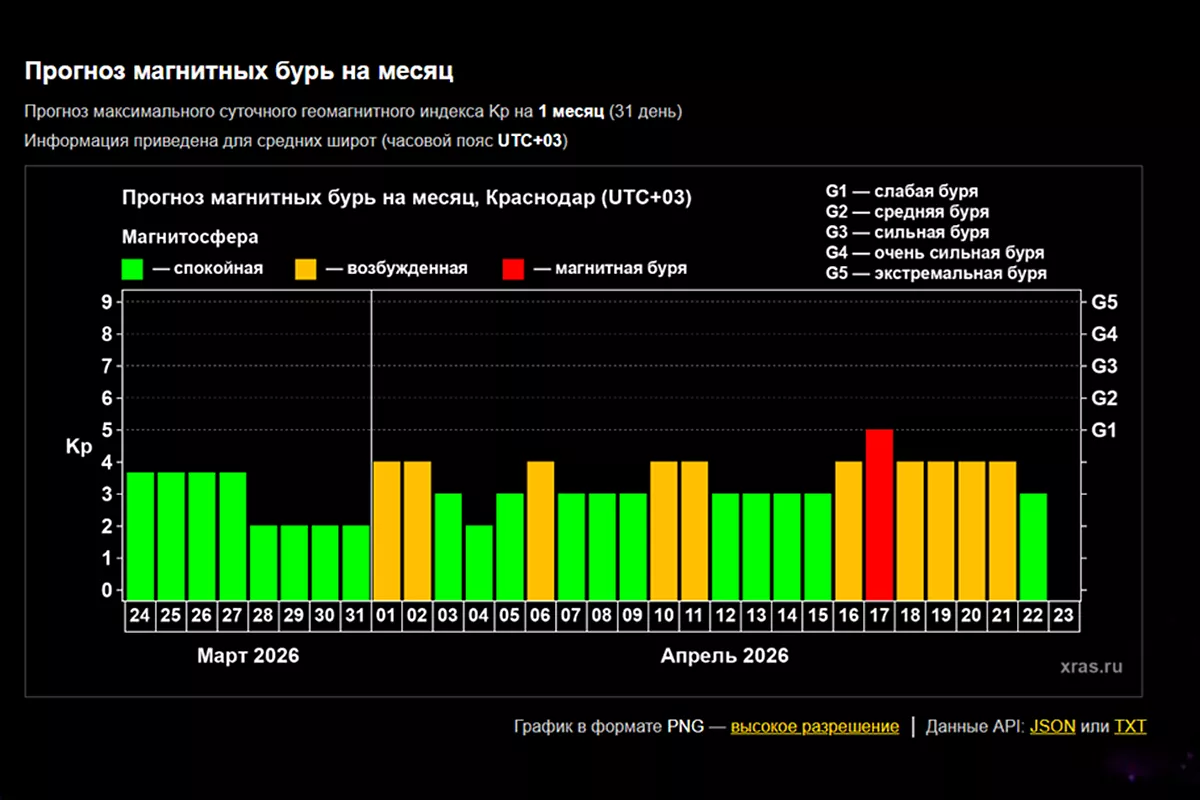Click the Март 2026 month label
The width and height of the screenshot is (1200, 800).
tap(248, 656)
